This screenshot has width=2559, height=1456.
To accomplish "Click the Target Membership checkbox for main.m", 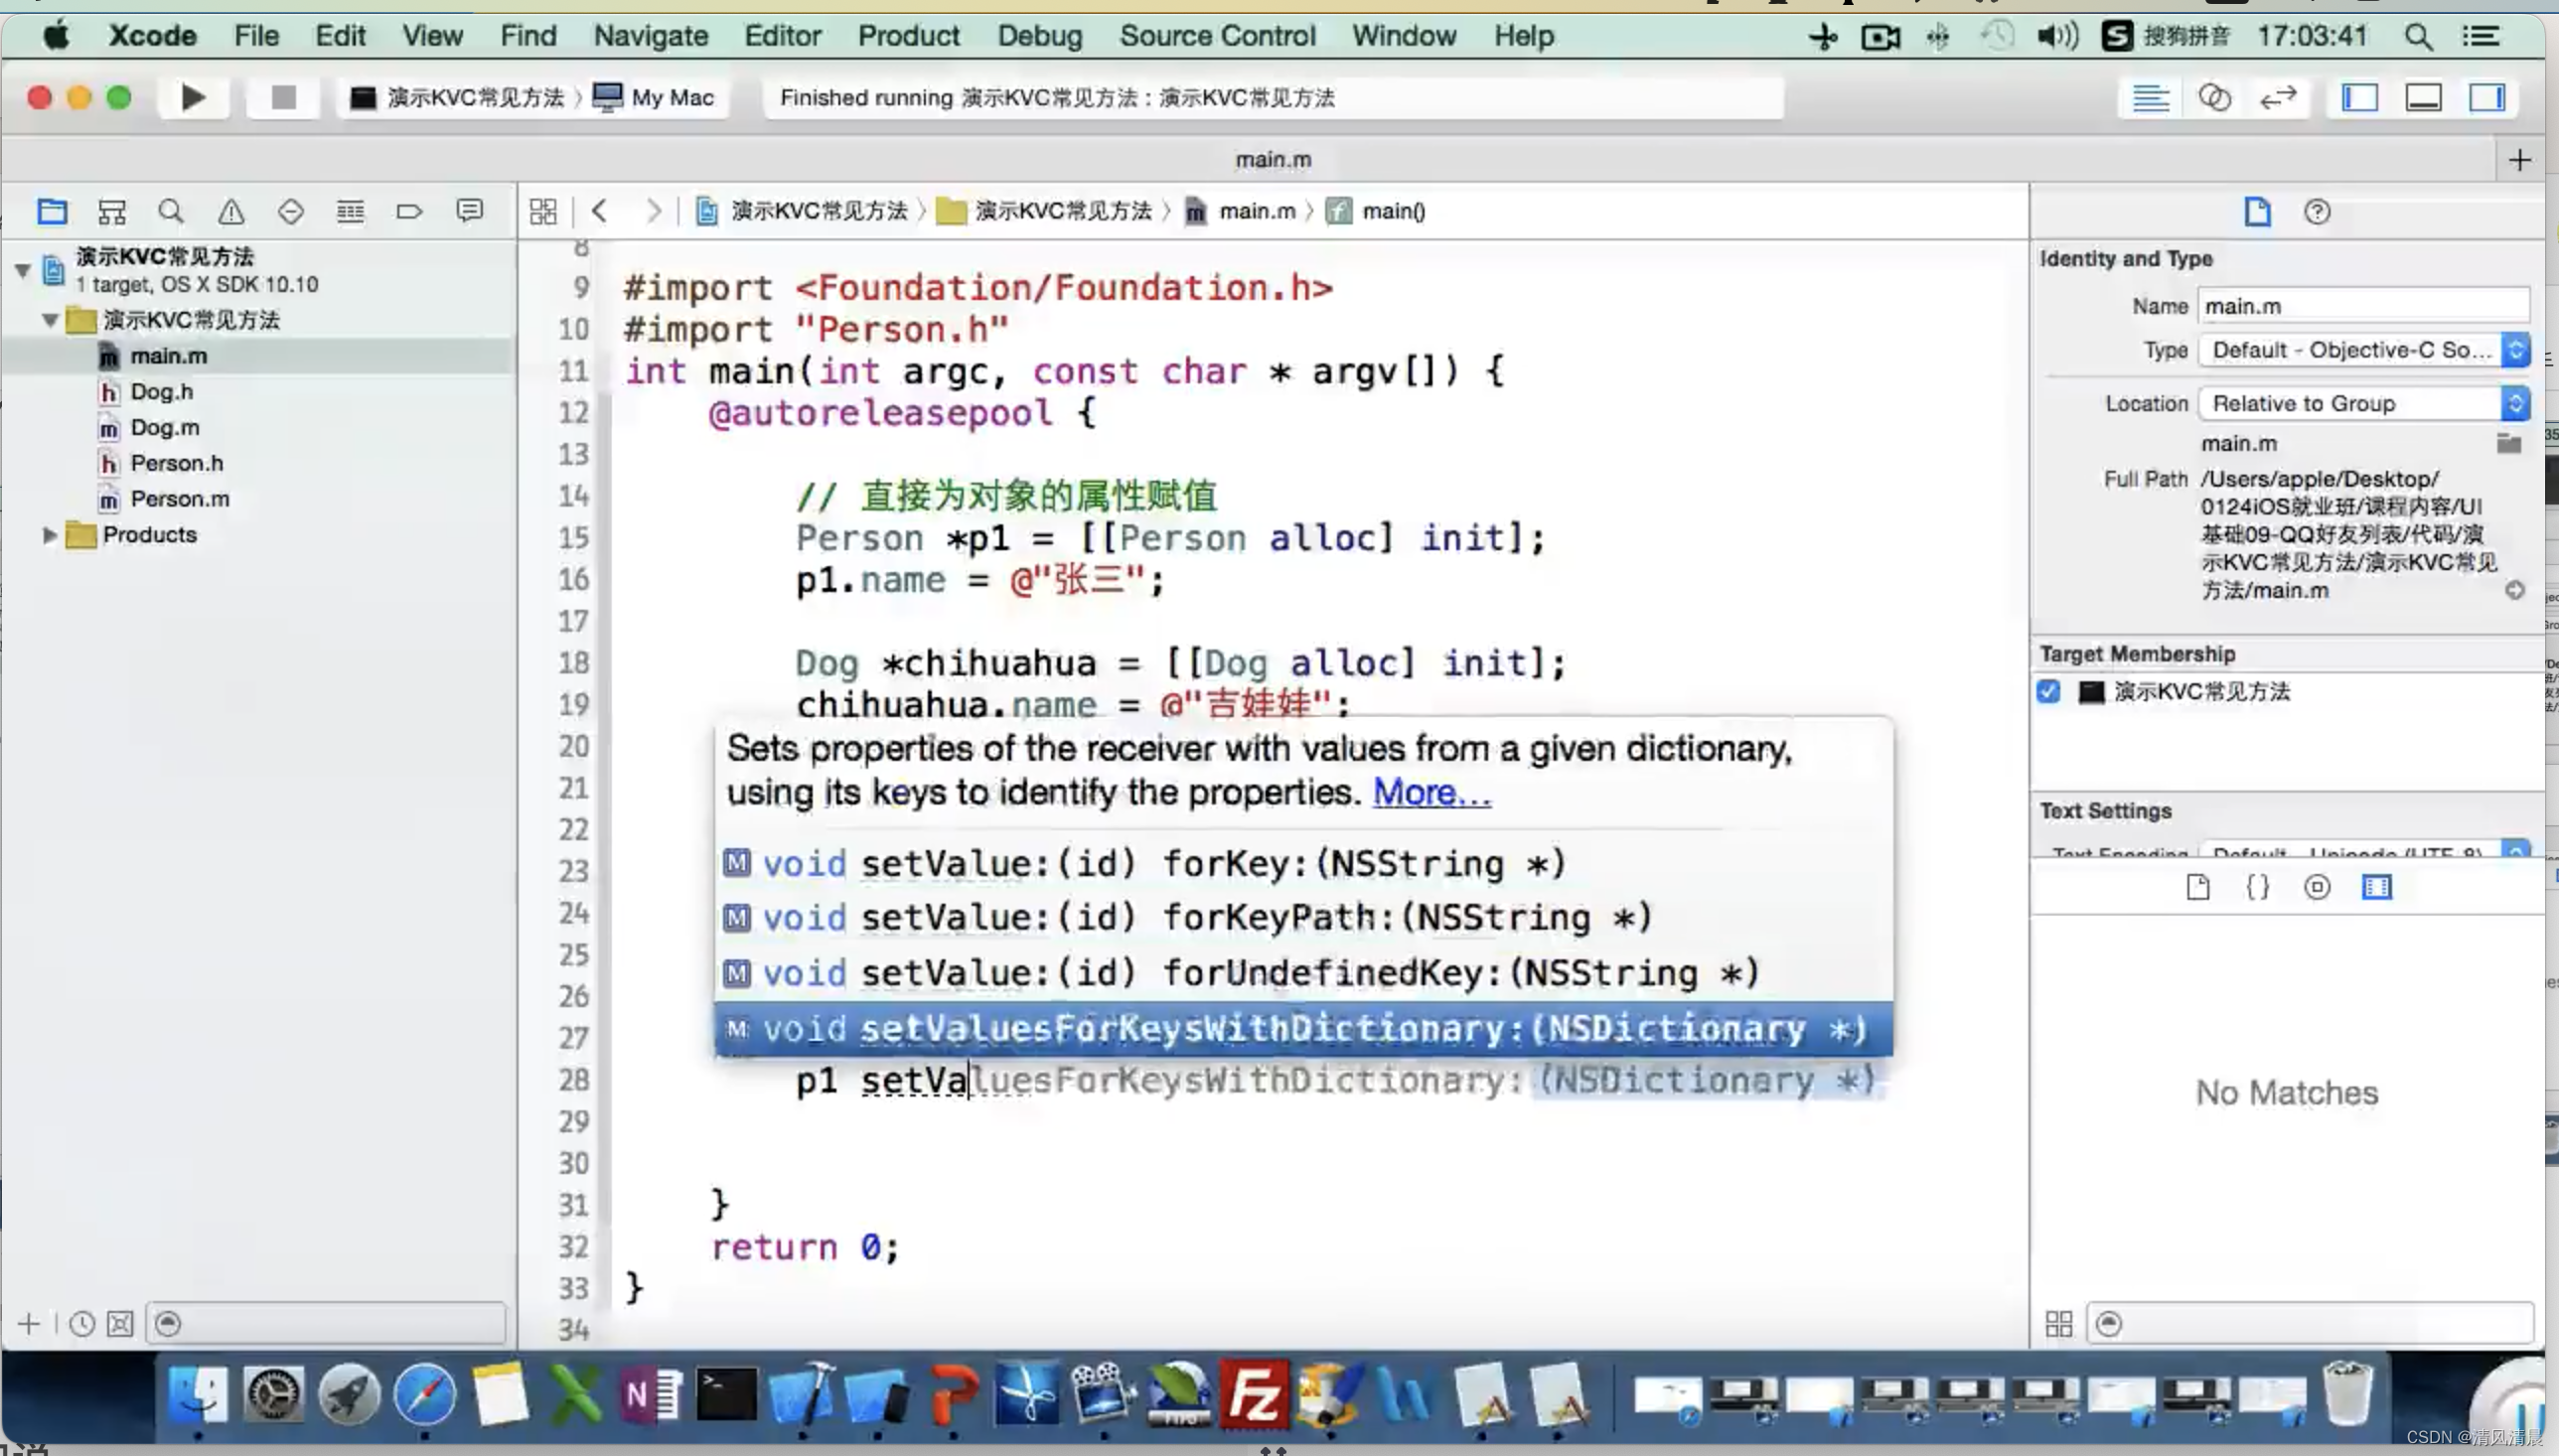I will (2047, 690).
